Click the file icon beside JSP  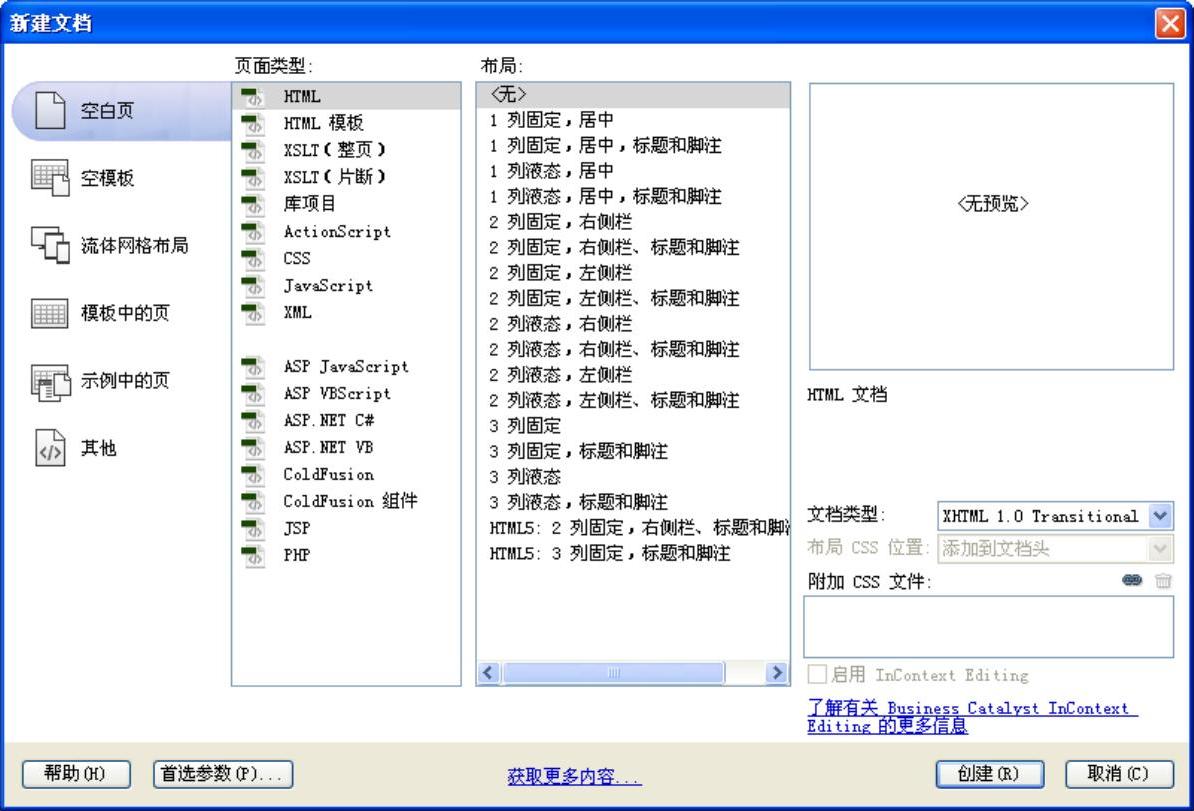[253, 528]
